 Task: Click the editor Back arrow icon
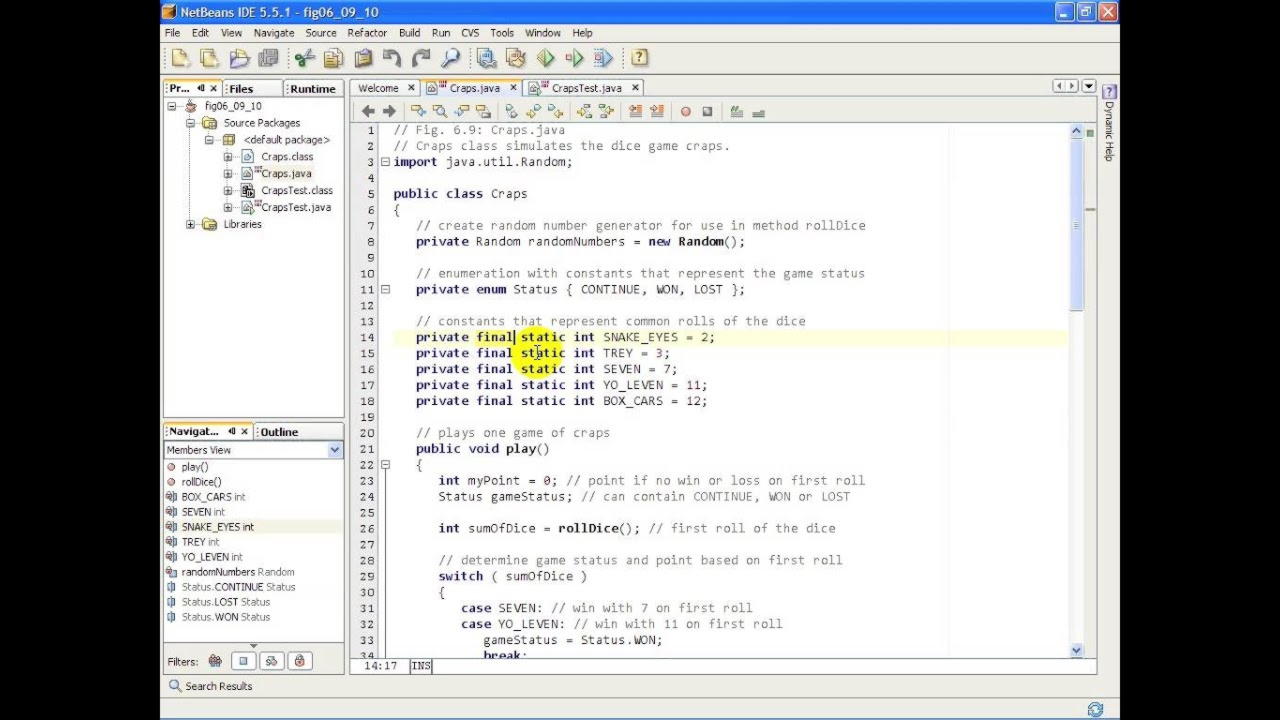pyautogui.click(x=368, y=111)
